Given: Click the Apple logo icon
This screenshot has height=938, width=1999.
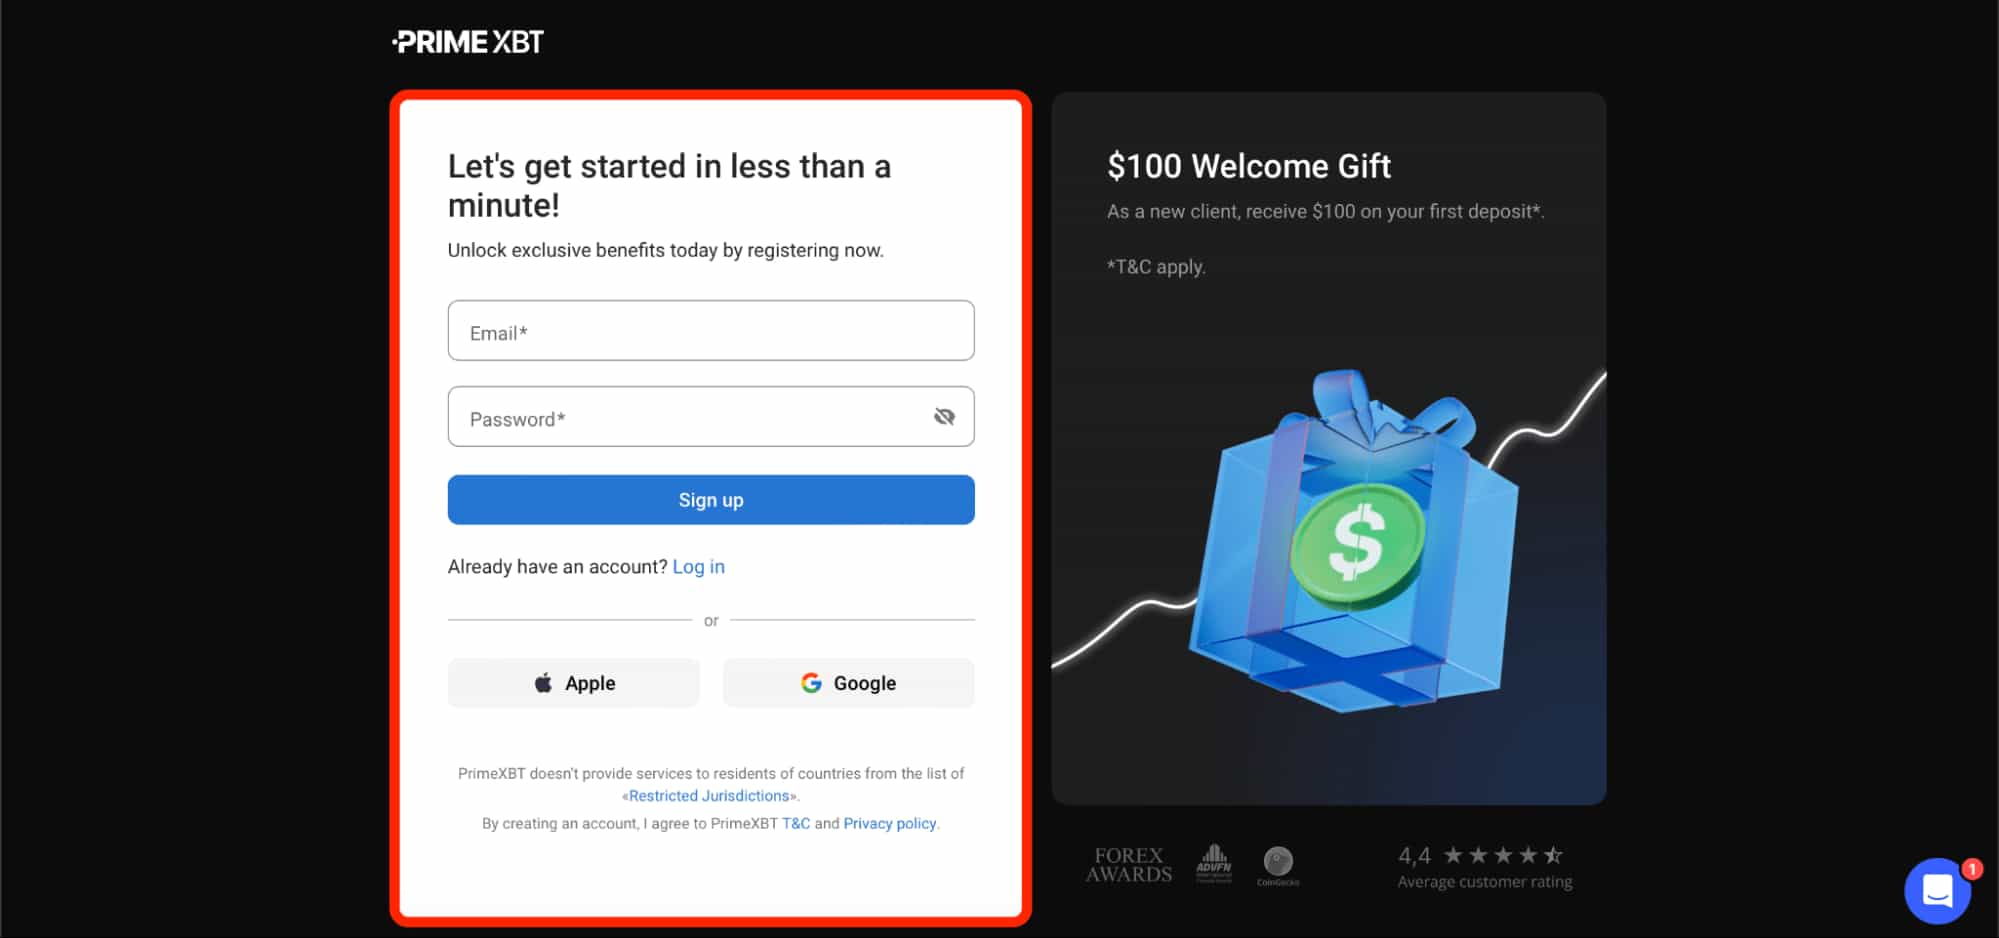Looking at the screenshot, I should [543, 683].
